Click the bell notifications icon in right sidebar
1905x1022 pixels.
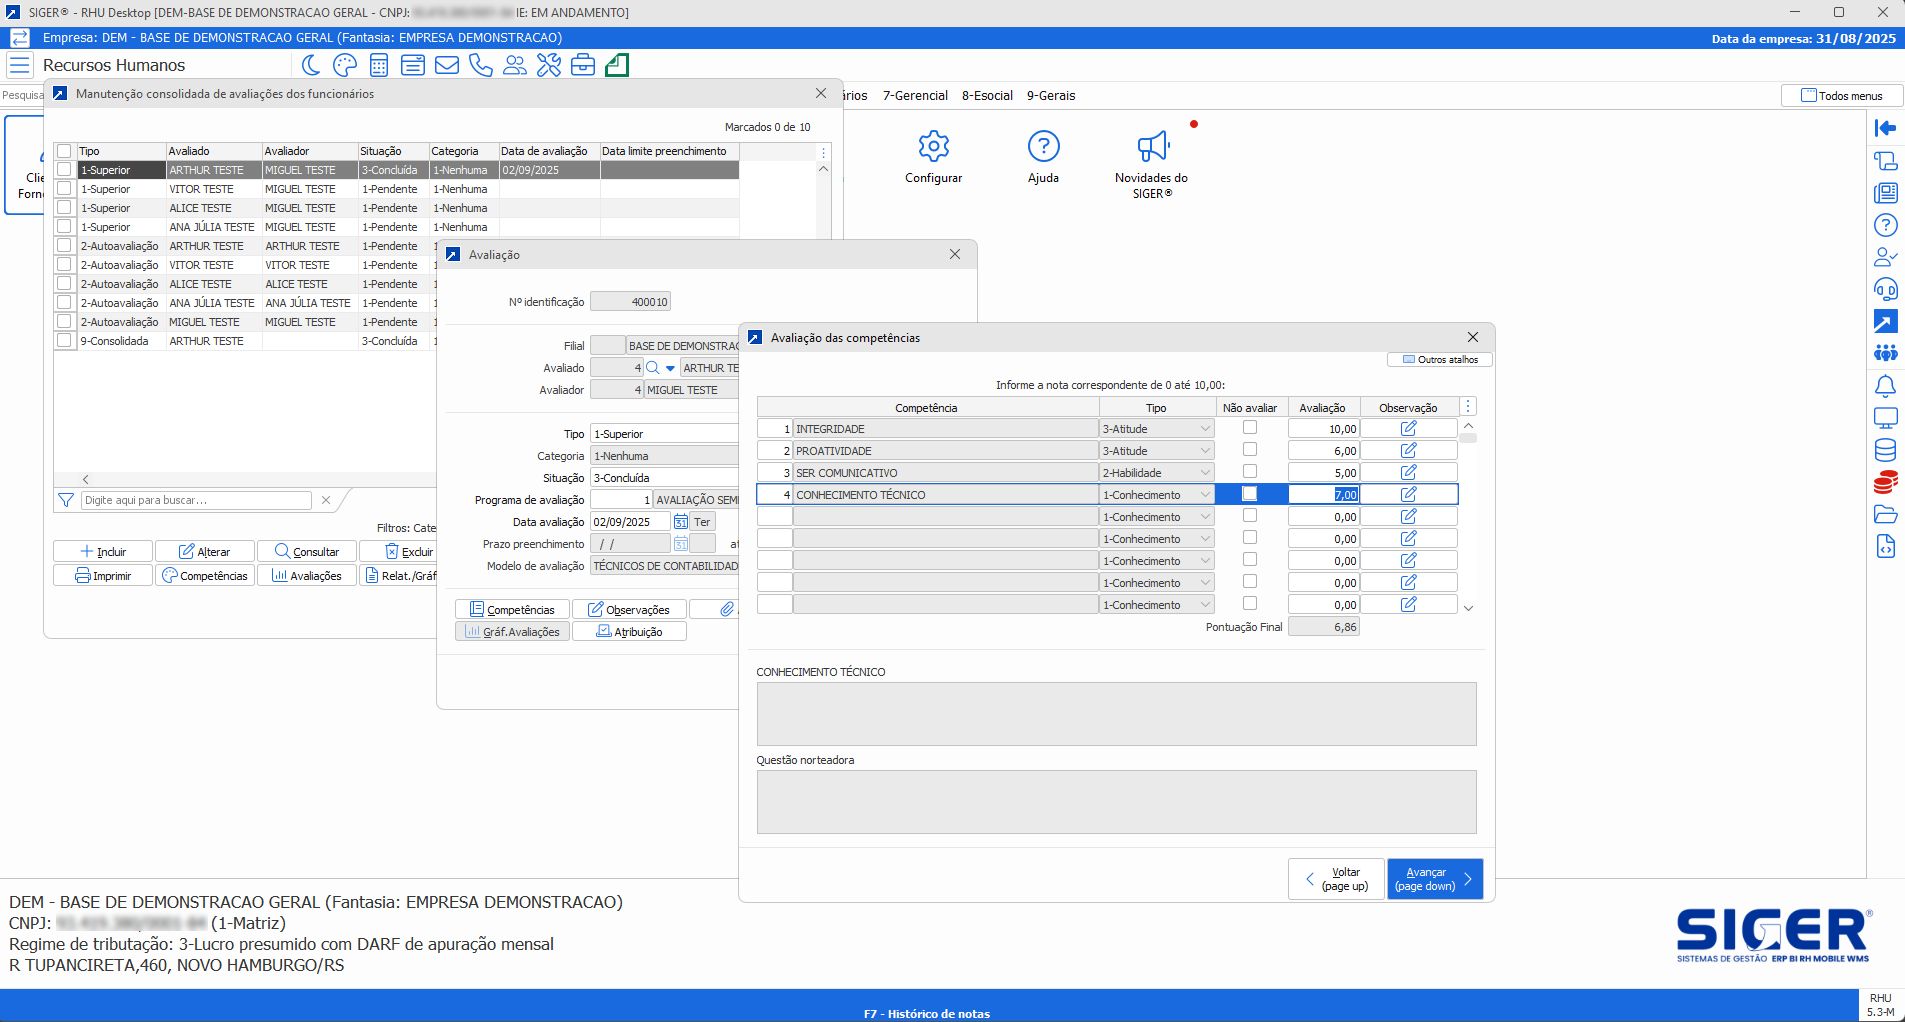1885,386
